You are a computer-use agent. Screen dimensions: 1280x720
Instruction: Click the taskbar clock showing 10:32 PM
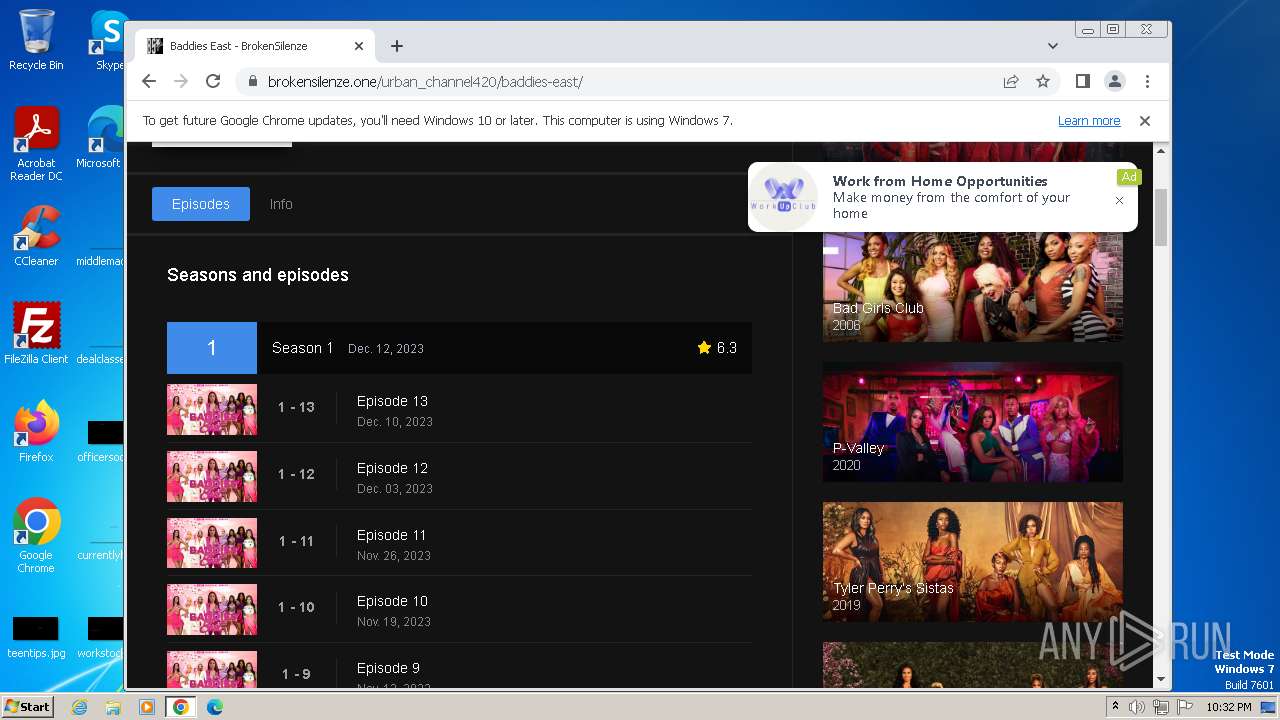tap(1229, 707)
